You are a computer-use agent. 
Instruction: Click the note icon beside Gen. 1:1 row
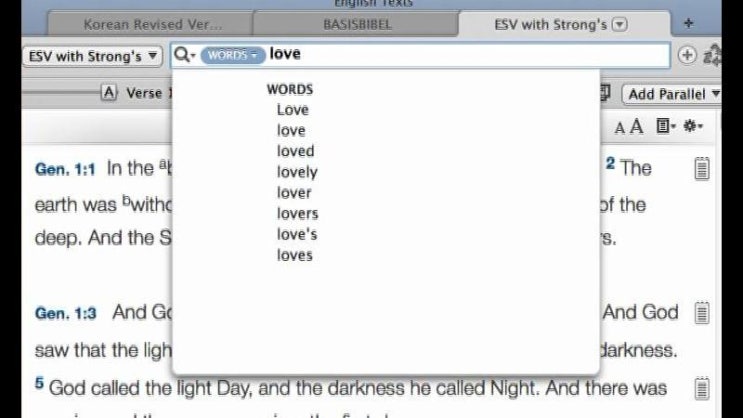(702, 169)
